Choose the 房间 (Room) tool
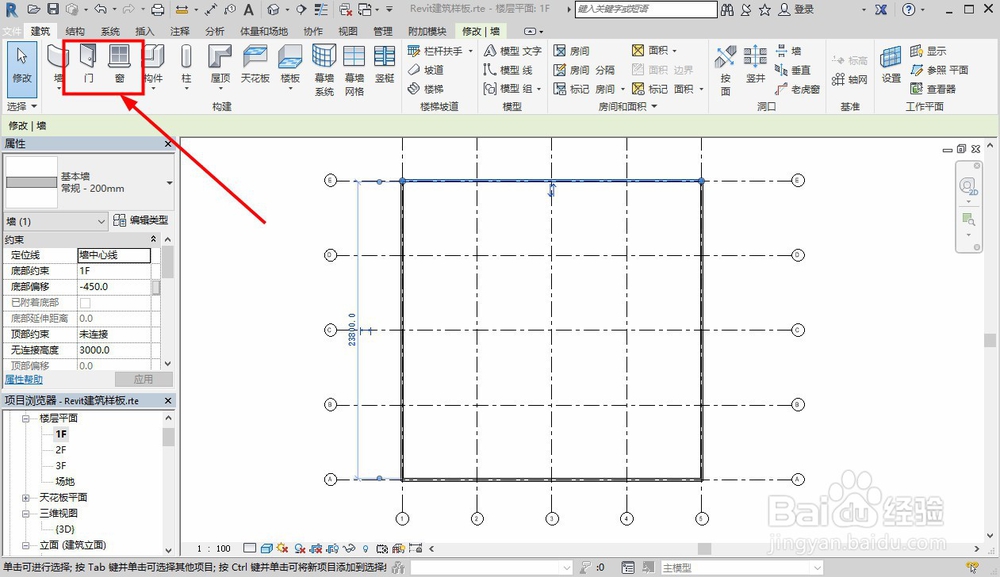This screenshot has width=1000, height=577. click(571, 50)
